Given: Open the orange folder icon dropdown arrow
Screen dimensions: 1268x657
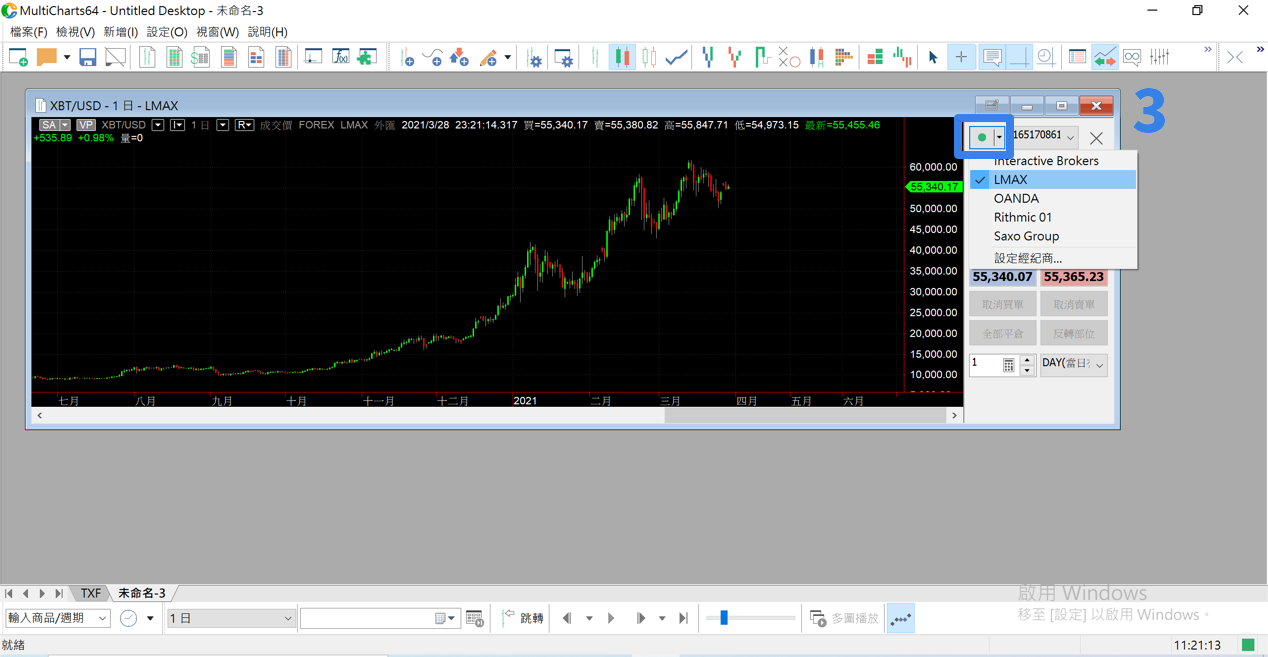Looking at the screenshot, I should 66,58.
